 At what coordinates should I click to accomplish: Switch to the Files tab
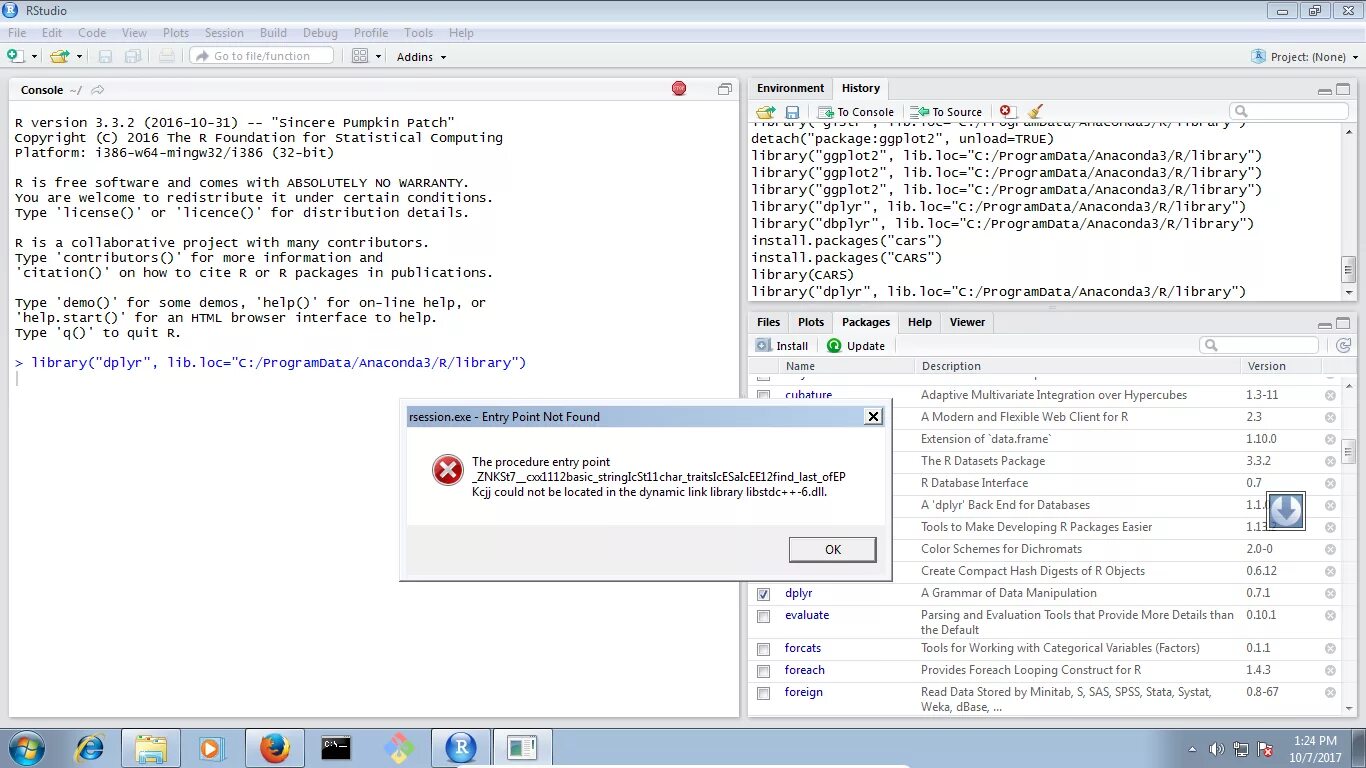[x=769, y=322]
